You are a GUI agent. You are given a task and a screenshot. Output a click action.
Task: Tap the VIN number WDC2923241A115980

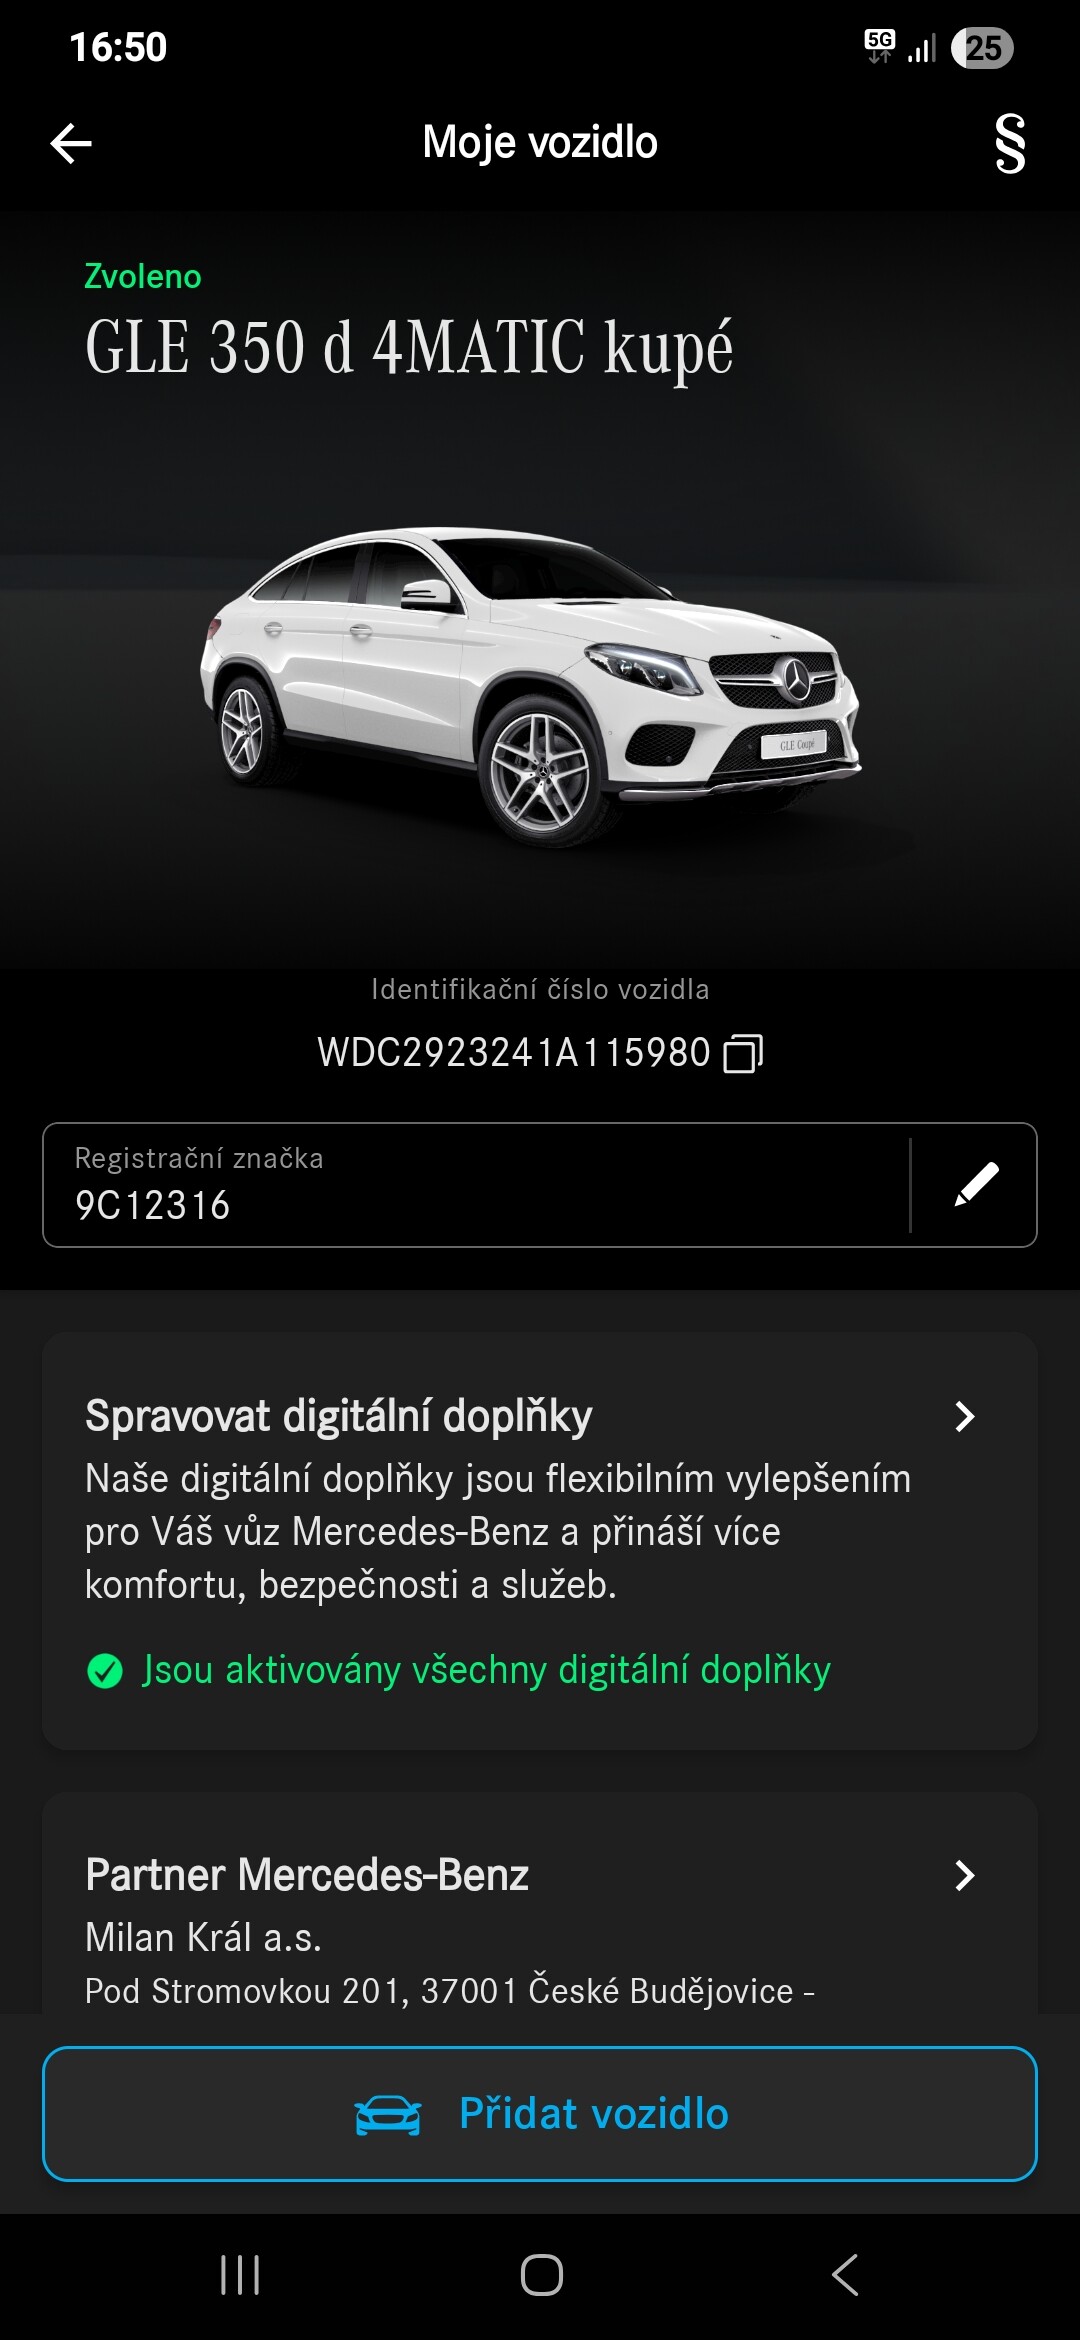click(513, 1053)
